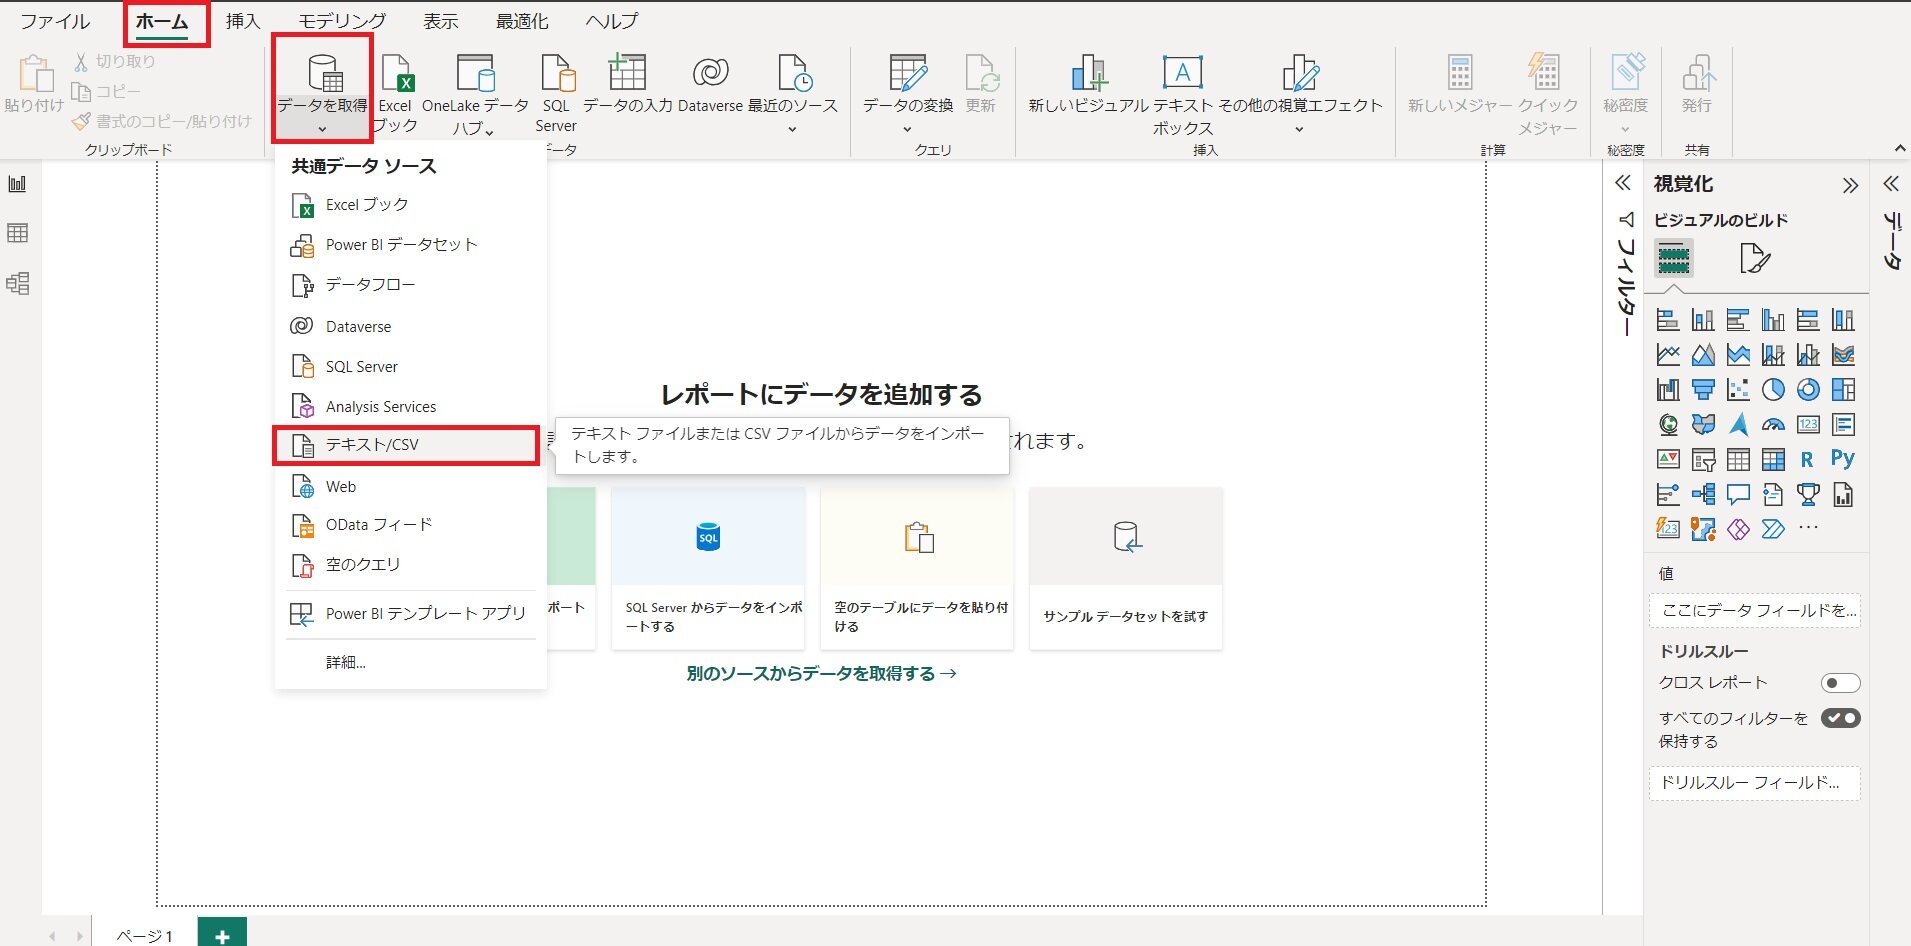Viewport: 1911px width, 946px height.
Task: Toggle the クロス レポート switch
Action: [x=1840, y=683]
